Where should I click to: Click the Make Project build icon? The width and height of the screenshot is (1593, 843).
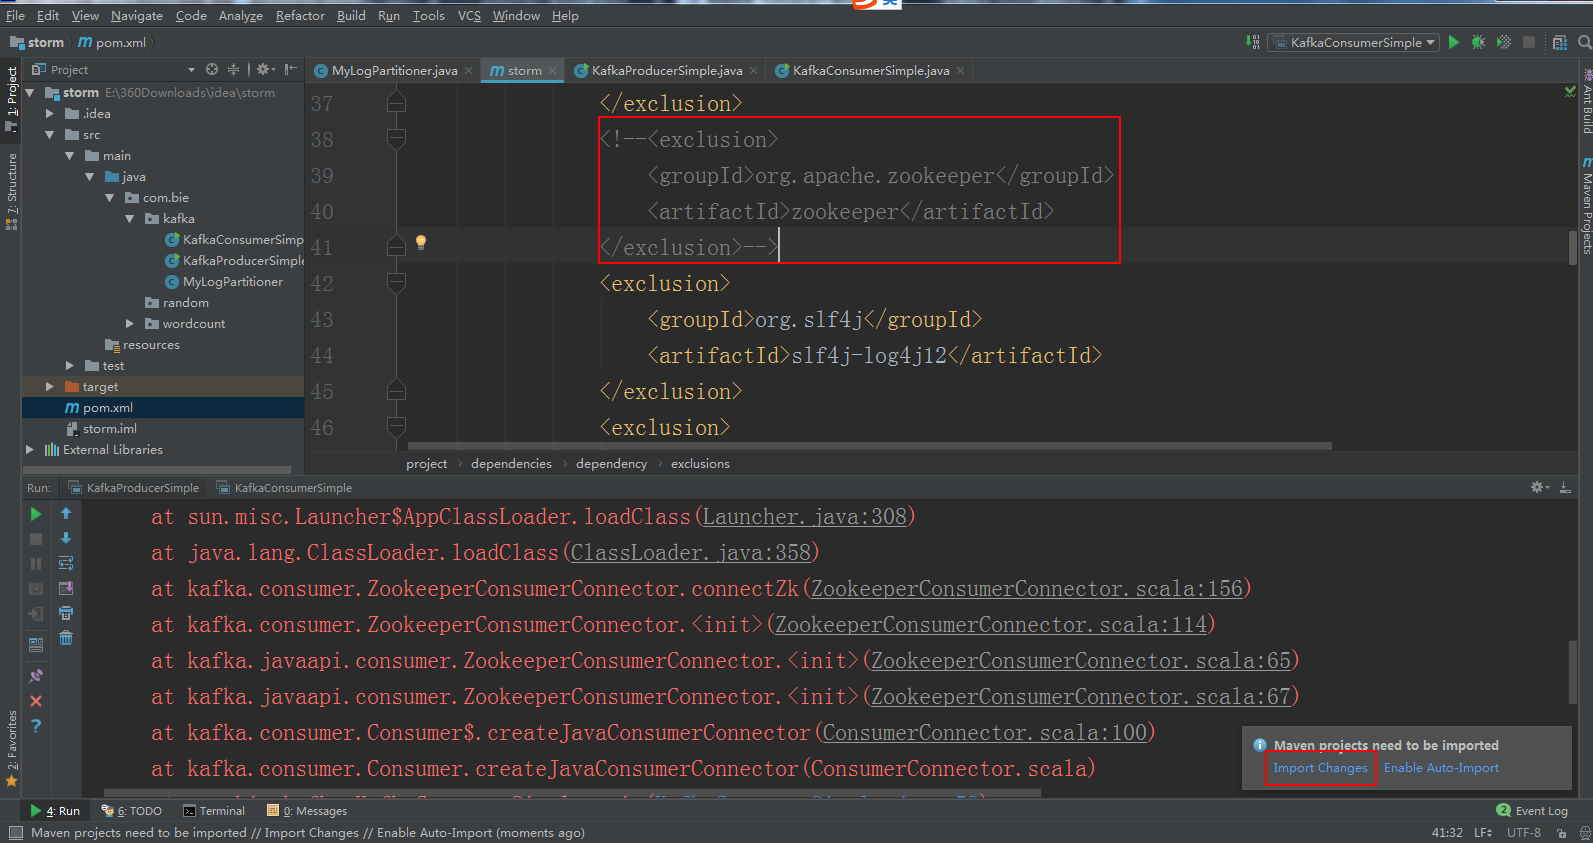coord(1253,42)
